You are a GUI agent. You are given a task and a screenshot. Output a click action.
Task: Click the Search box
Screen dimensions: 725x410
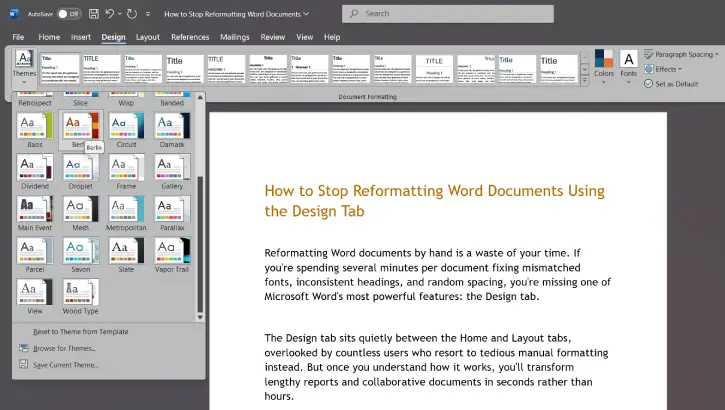click(x=448, y=14)
